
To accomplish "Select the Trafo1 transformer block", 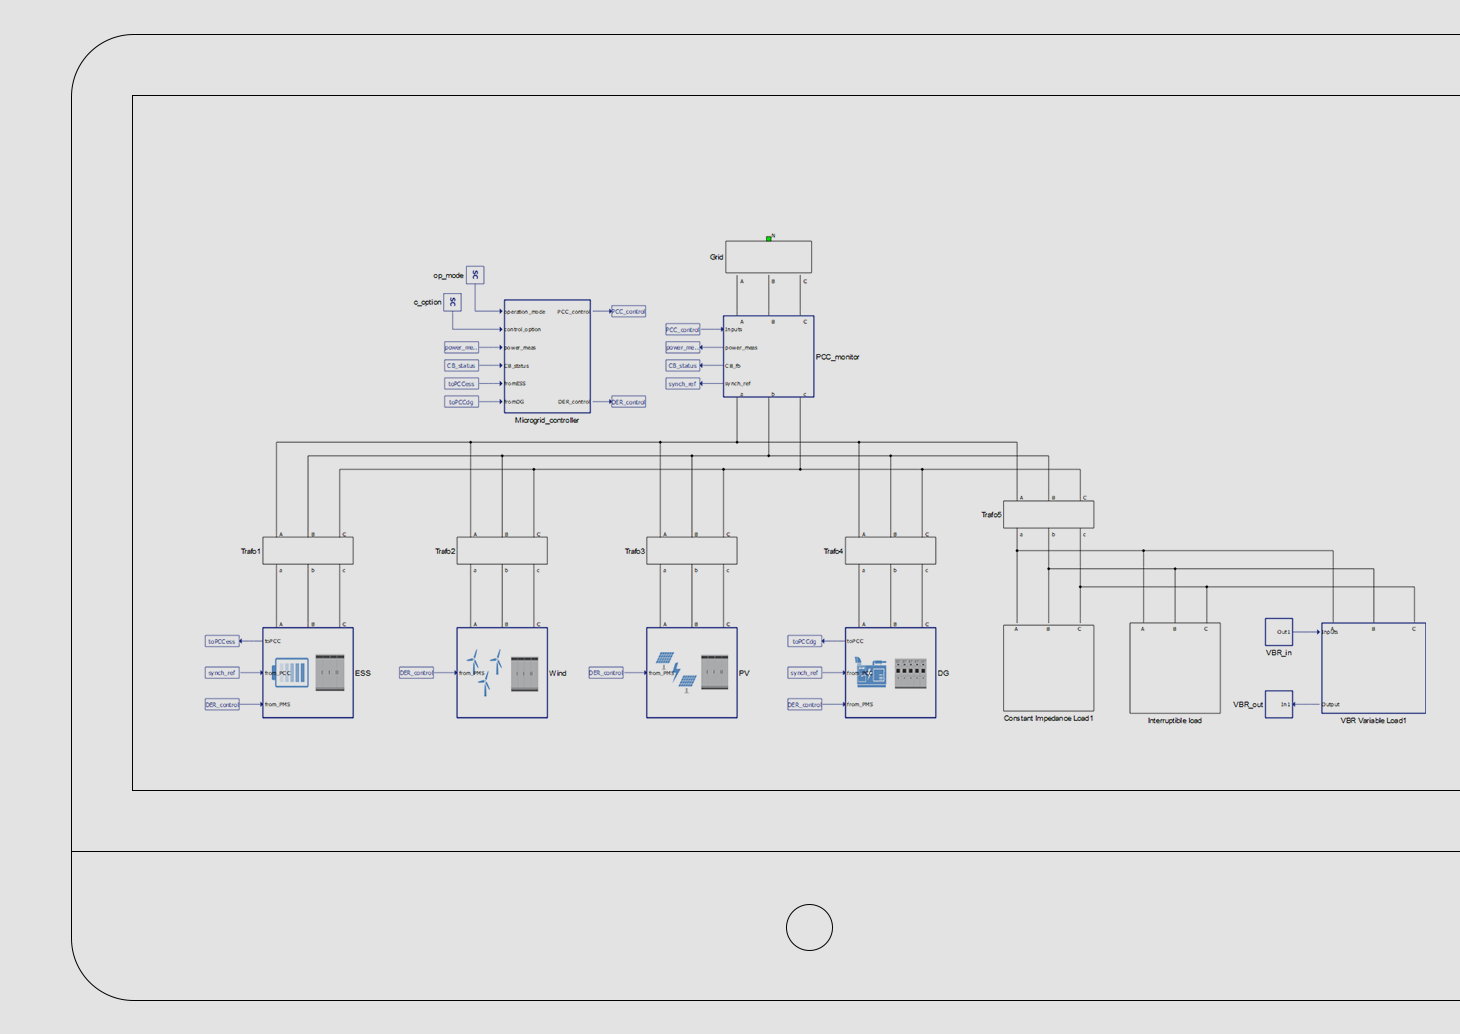I will coord(308,551).
